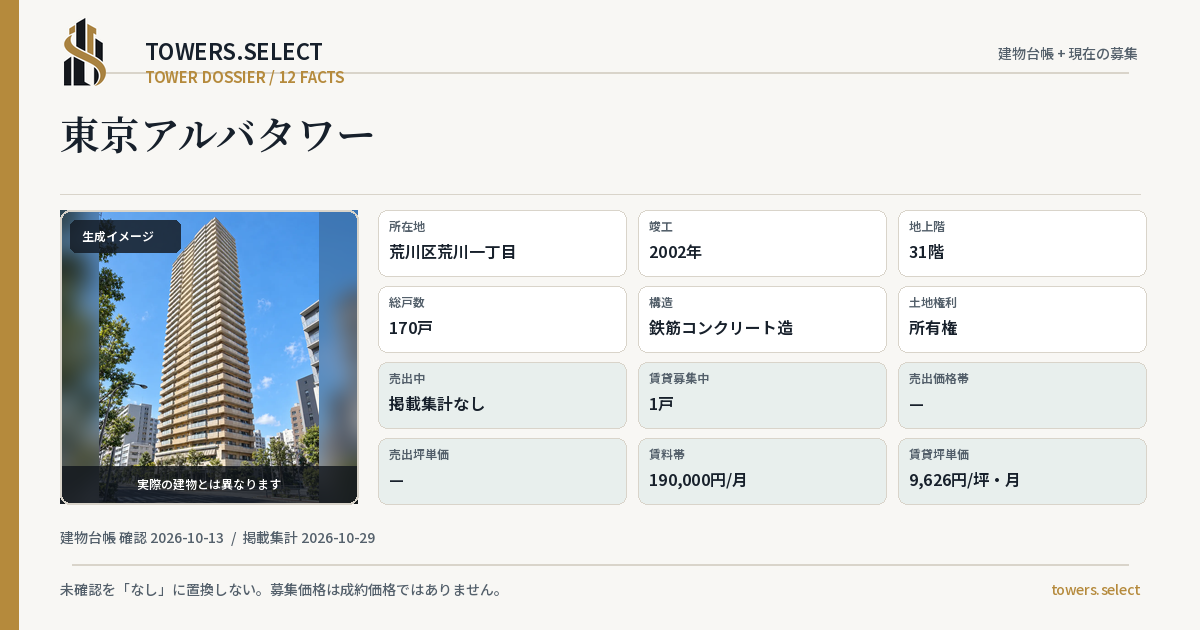The width and height of the screenshot is (1200, 630).
Task: Click the 実際の建物とは異なります caption
Action: 209,484
